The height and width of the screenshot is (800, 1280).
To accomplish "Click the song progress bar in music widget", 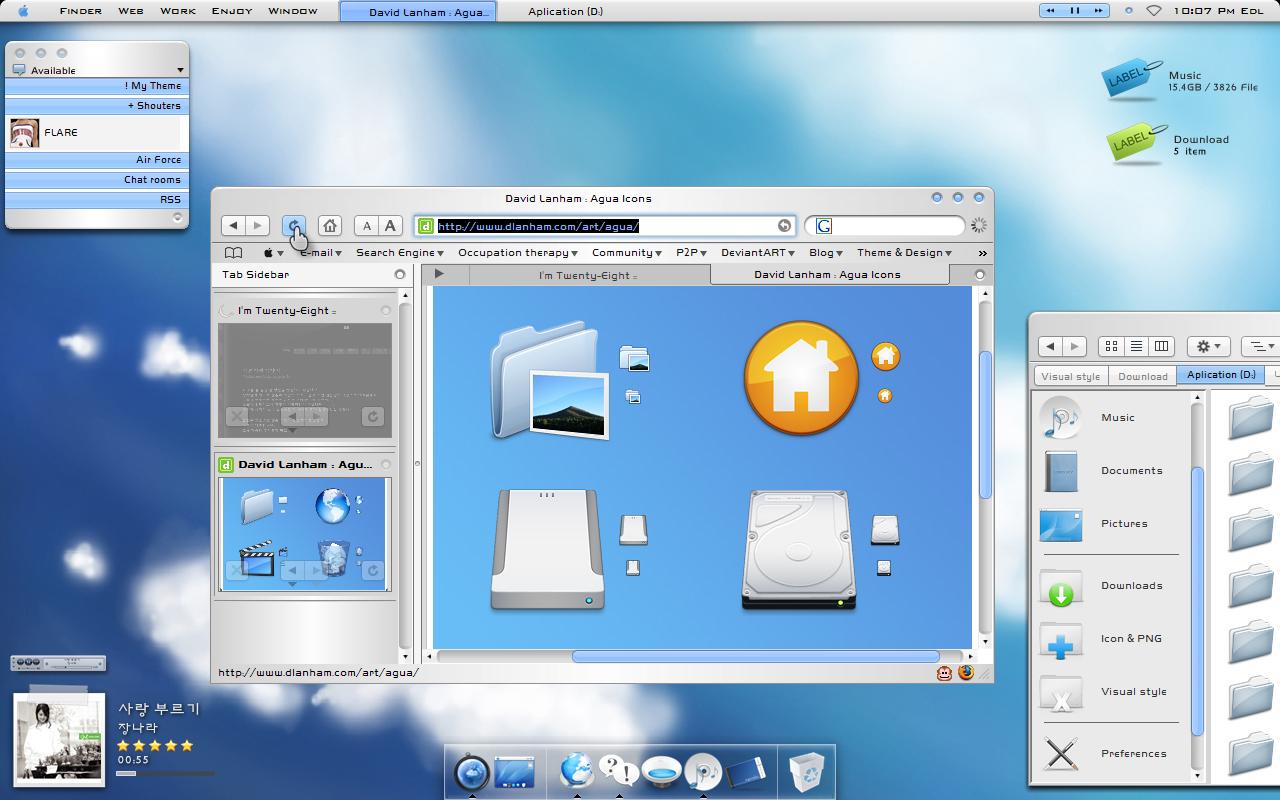I will coord(165,773).
